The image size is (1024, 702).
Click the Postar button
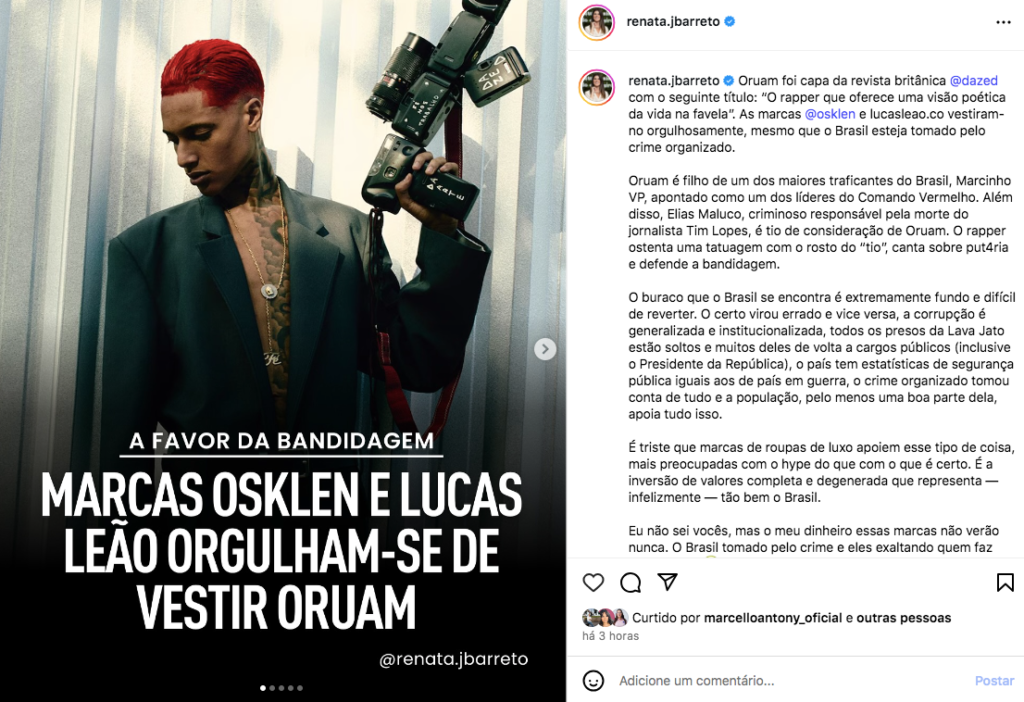tap(994, 680)
